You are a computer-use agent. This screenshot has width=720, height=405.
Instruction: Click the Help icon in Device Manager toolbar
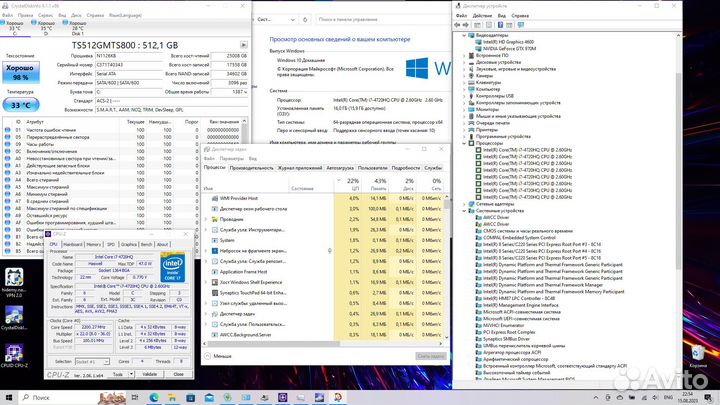point(500,25)
